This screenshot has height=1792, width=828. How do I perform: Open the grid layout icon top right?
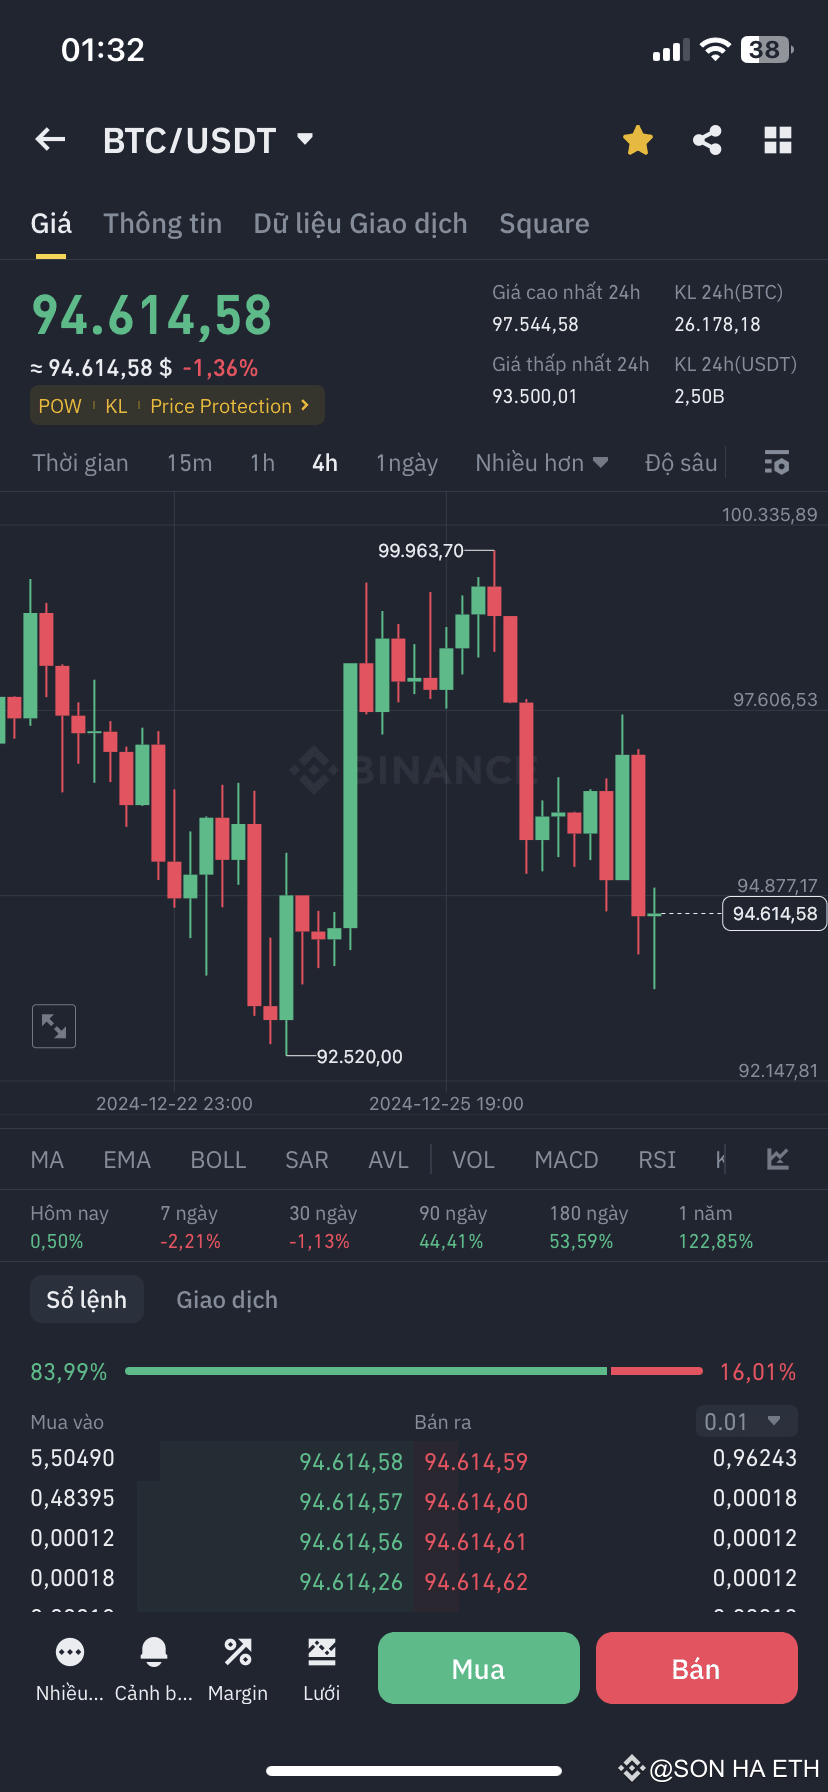778,140
